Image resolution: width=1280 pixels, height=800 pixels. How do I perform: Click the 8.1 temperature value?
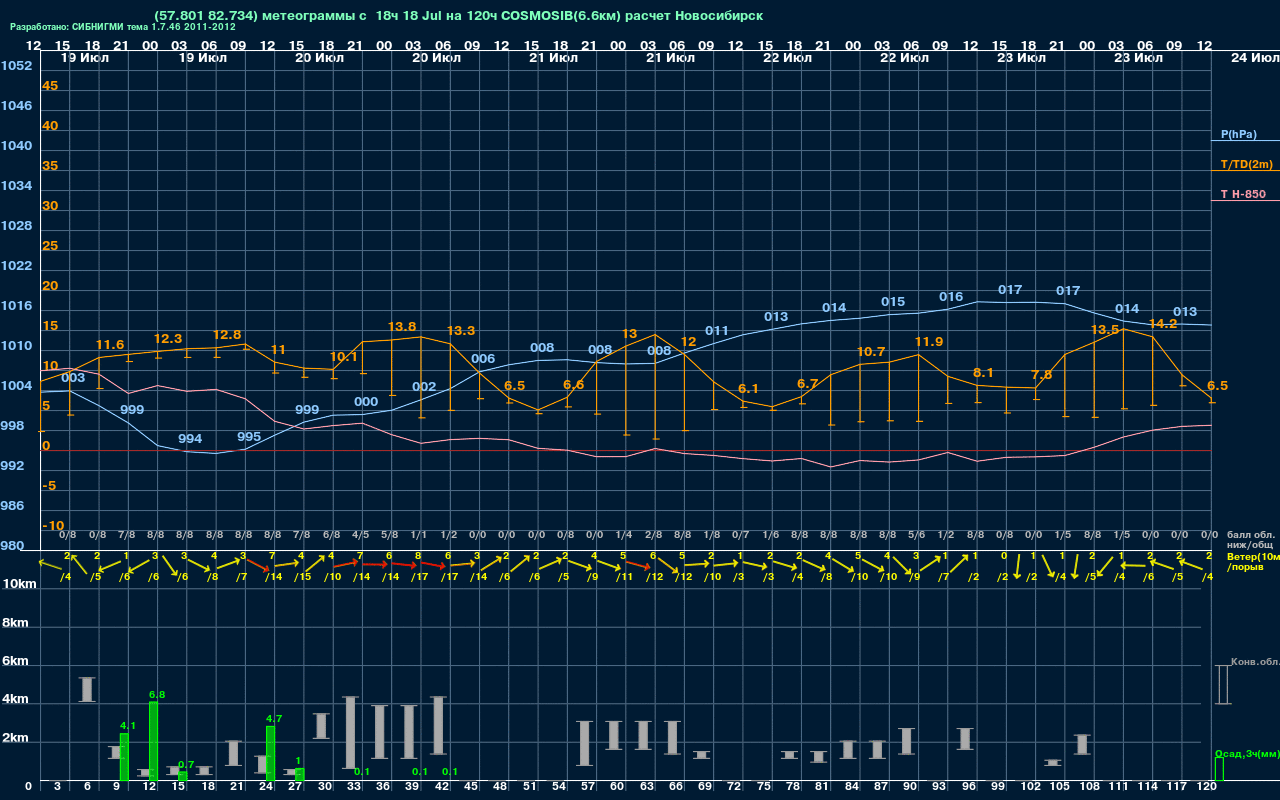pyautogui.click(x=984, y=373)
